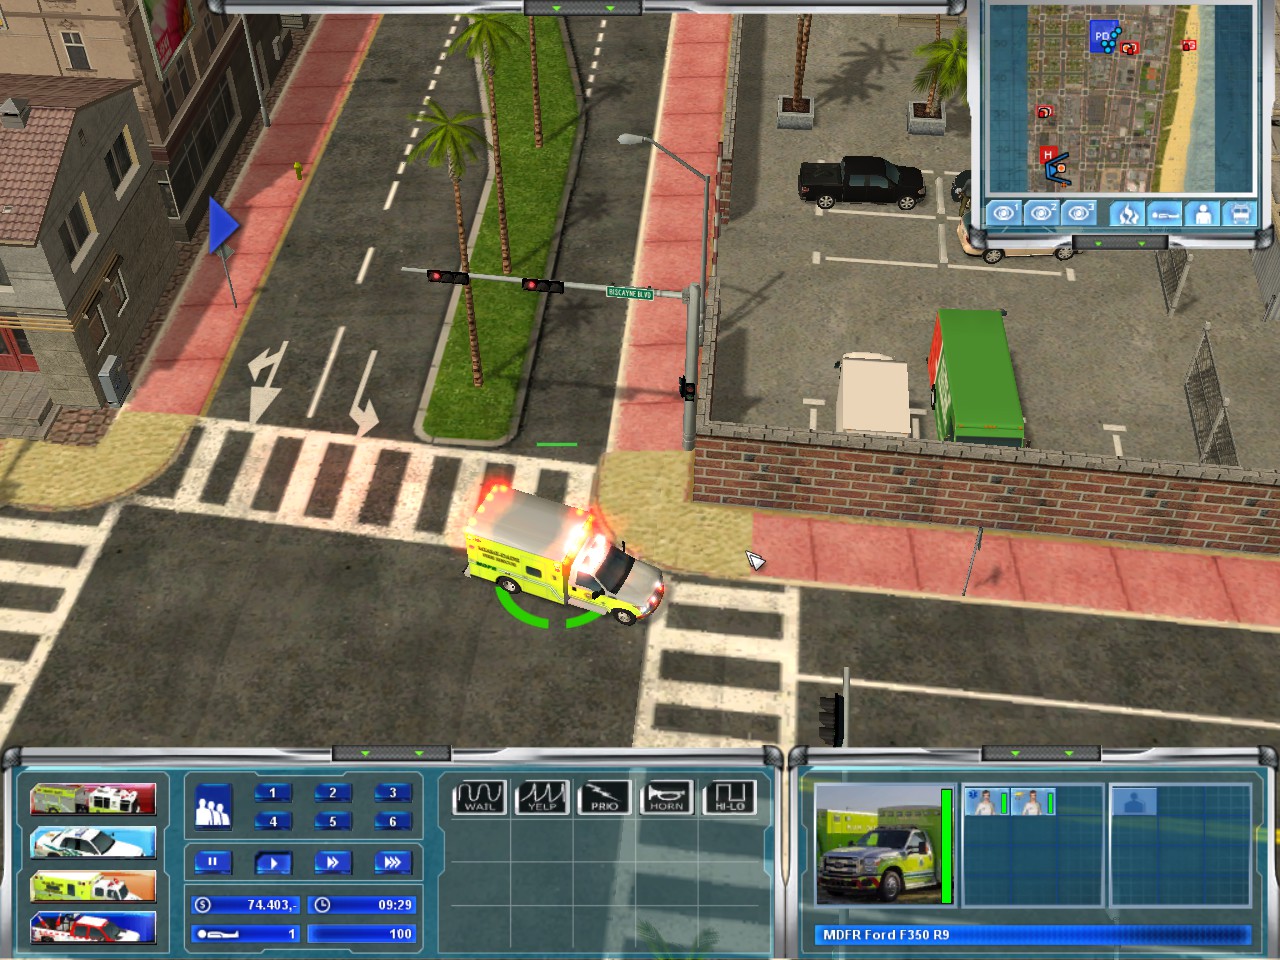Select squad group 4
This screenshot has width=1280, height=960.
tap(272, 822)
